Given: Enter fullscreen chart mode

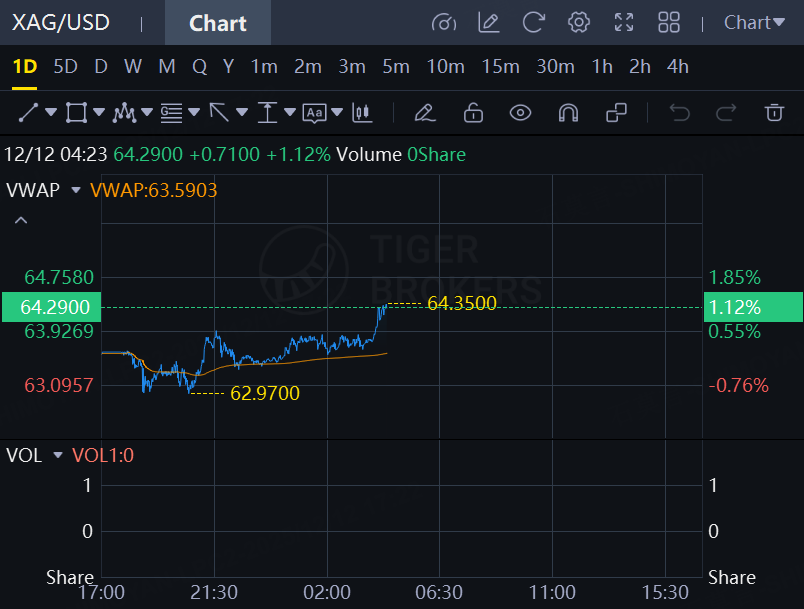Looking at the screenshot, I should point(624,22).
